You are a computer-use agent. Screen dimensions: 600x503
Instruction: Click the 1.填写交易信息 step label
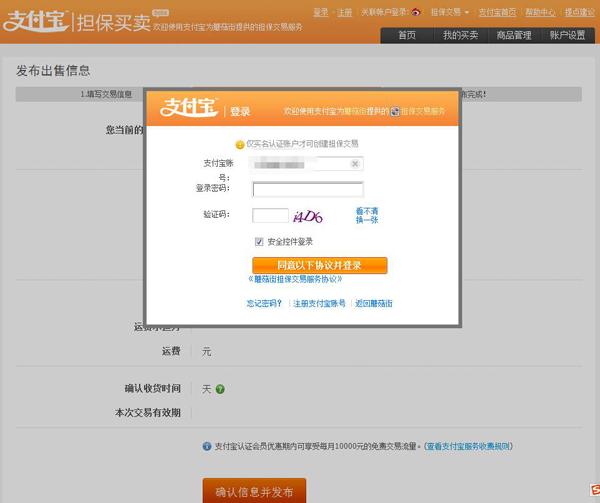pyautogui.click(x=106, y=94)
